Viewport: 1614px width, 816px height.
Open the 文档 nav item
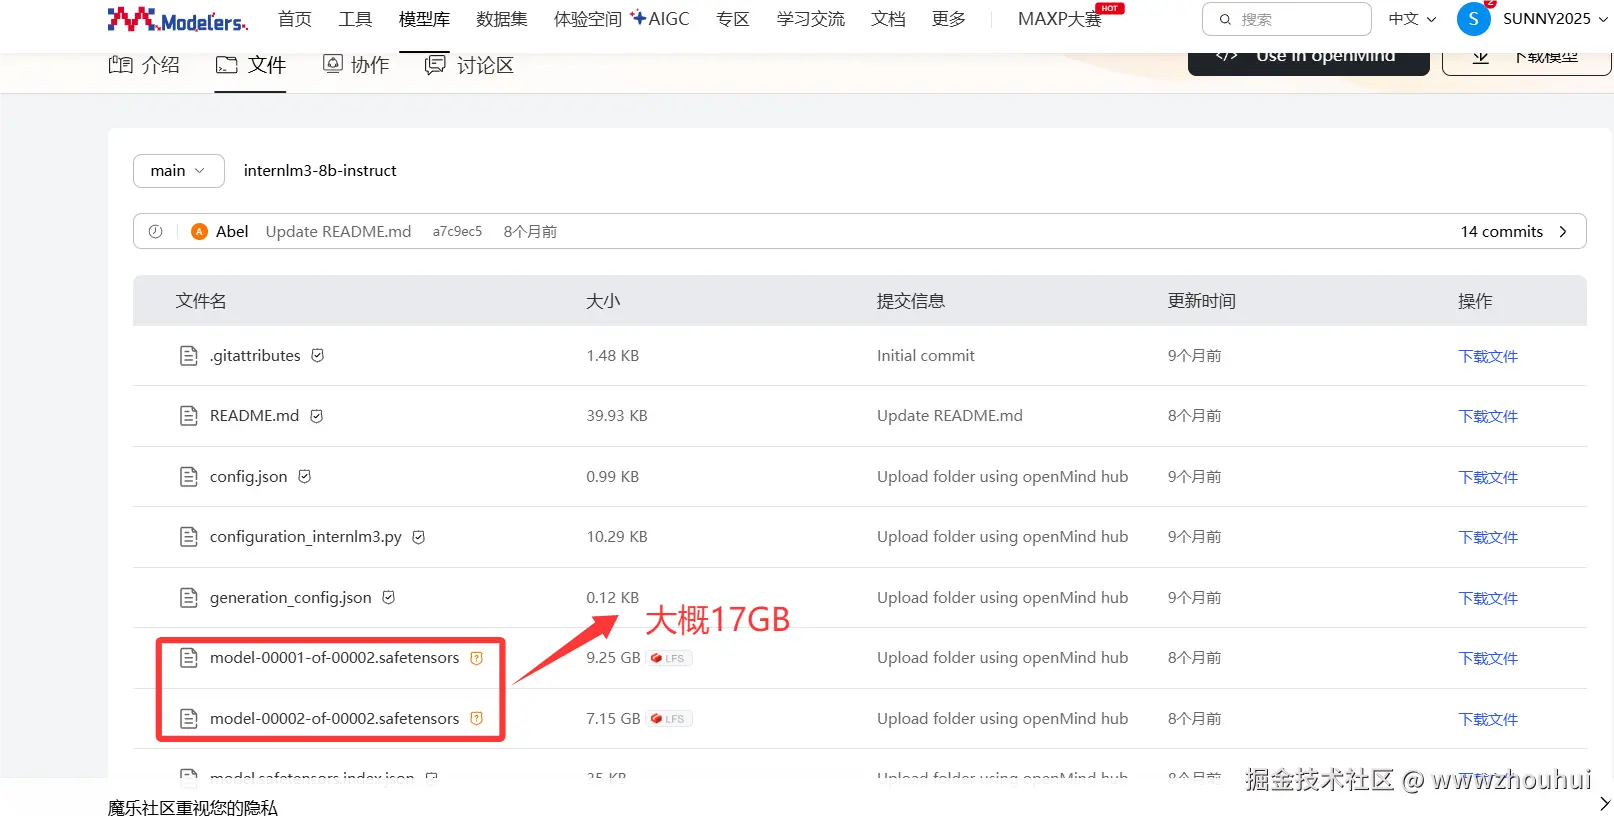click(x=888, y=19)
